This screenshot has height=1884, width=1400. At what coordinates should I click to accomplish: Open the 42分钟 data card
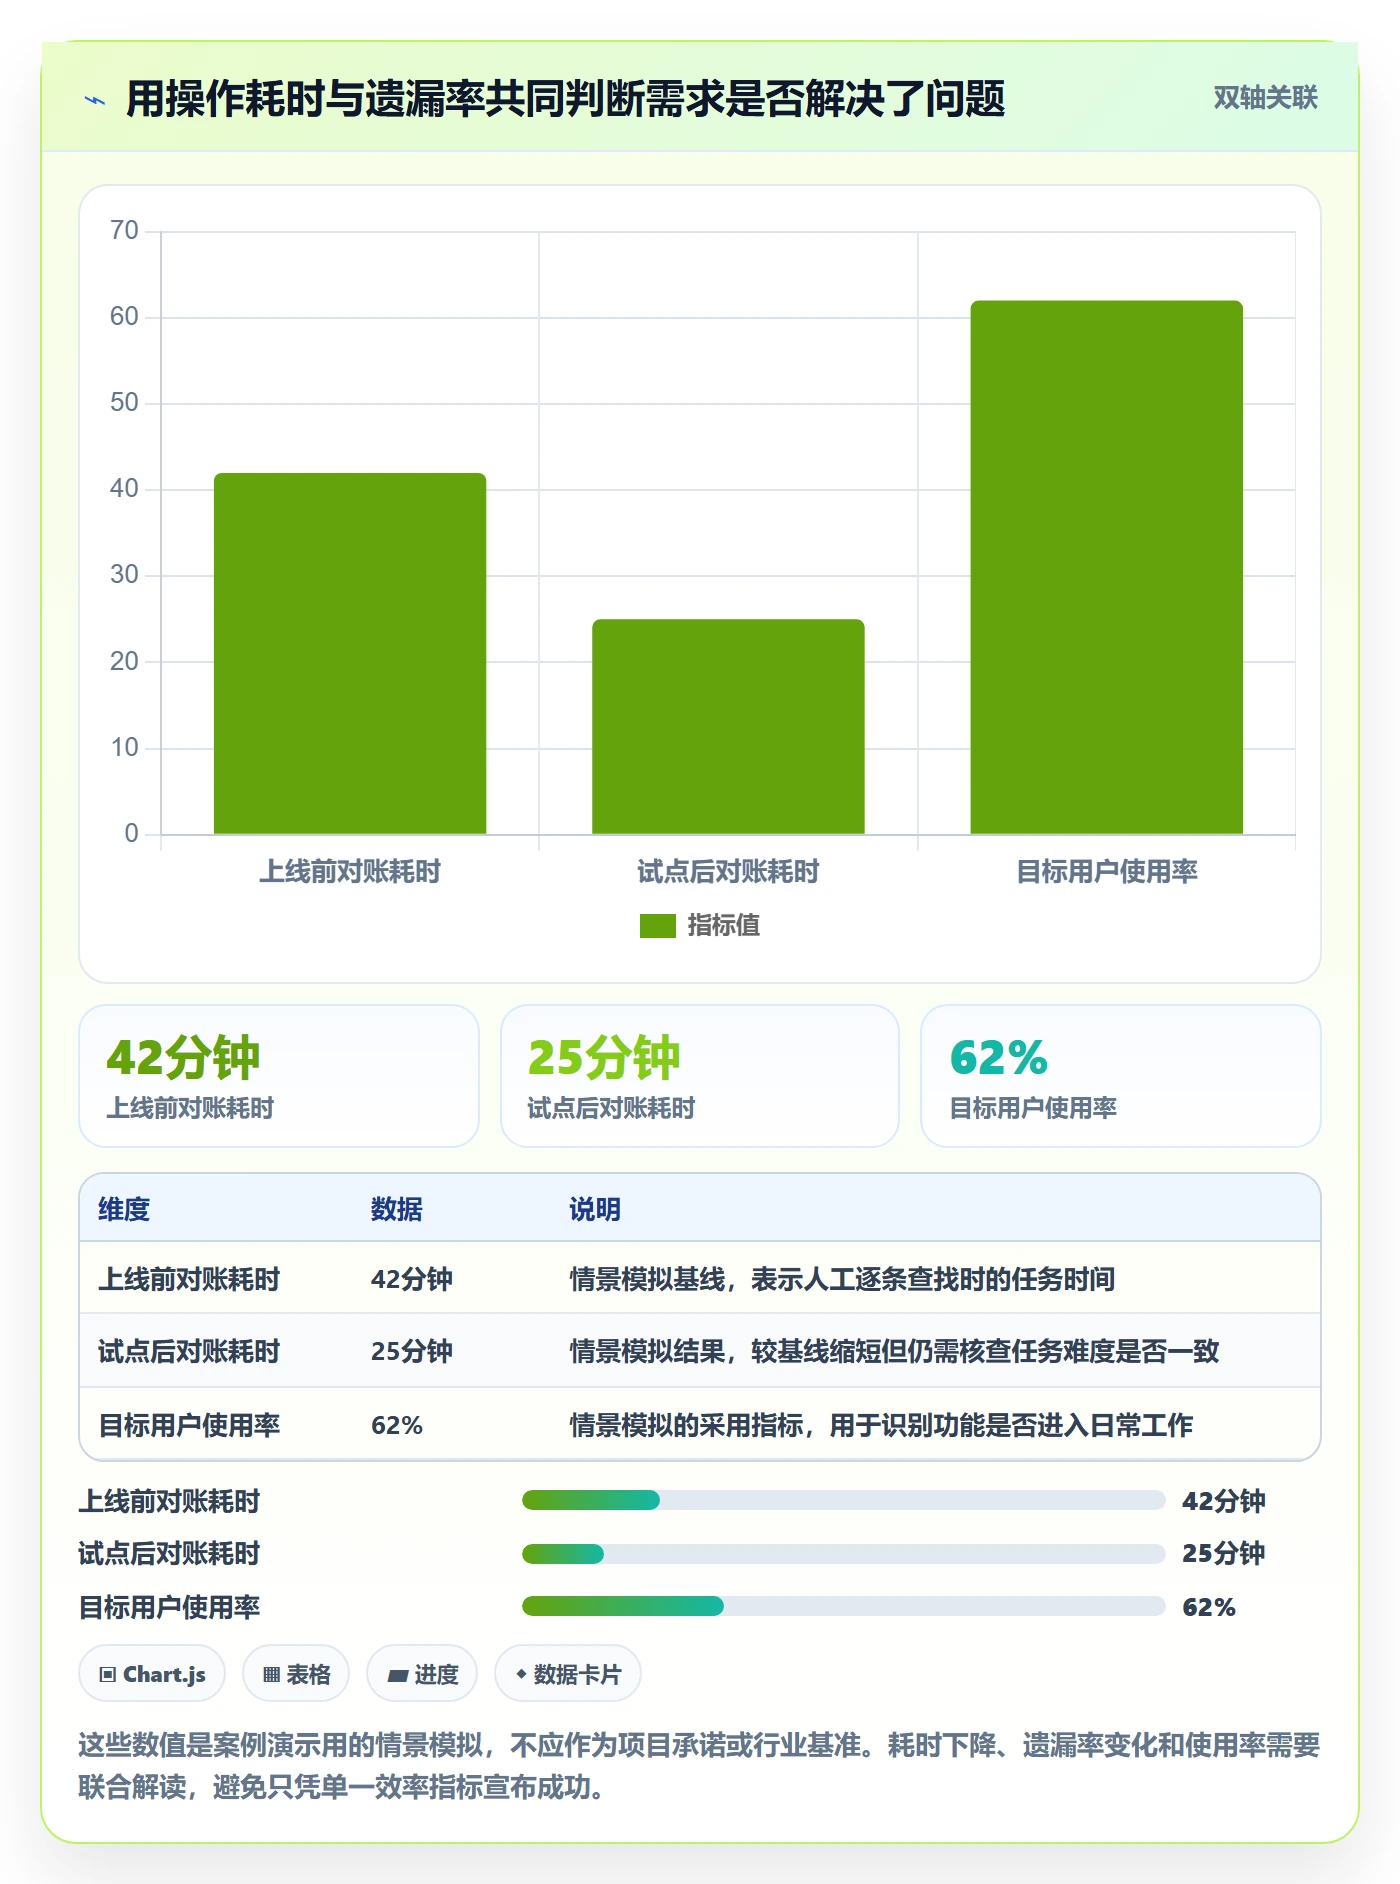click(x=279, y=1076)
